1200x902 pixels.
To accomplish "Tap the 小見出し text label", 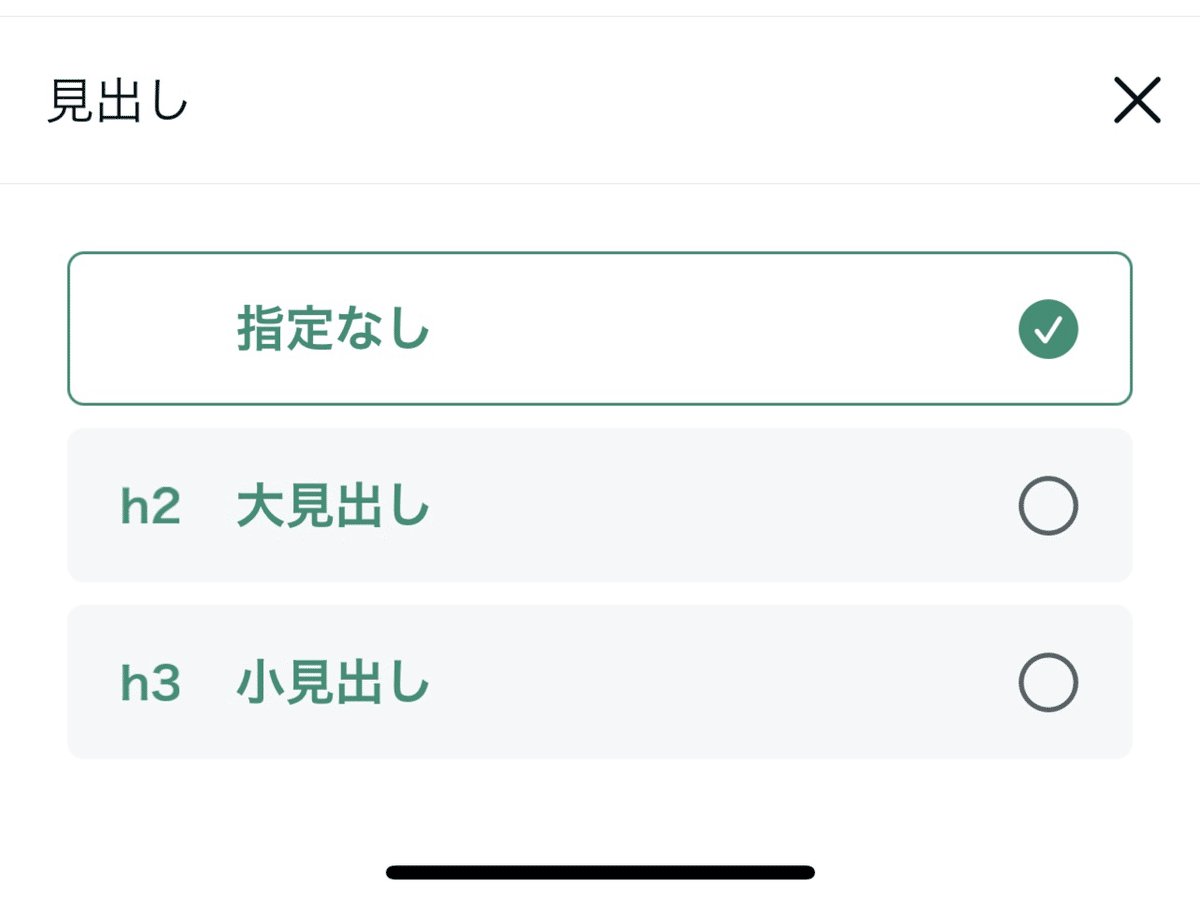I will click(333, 684).
